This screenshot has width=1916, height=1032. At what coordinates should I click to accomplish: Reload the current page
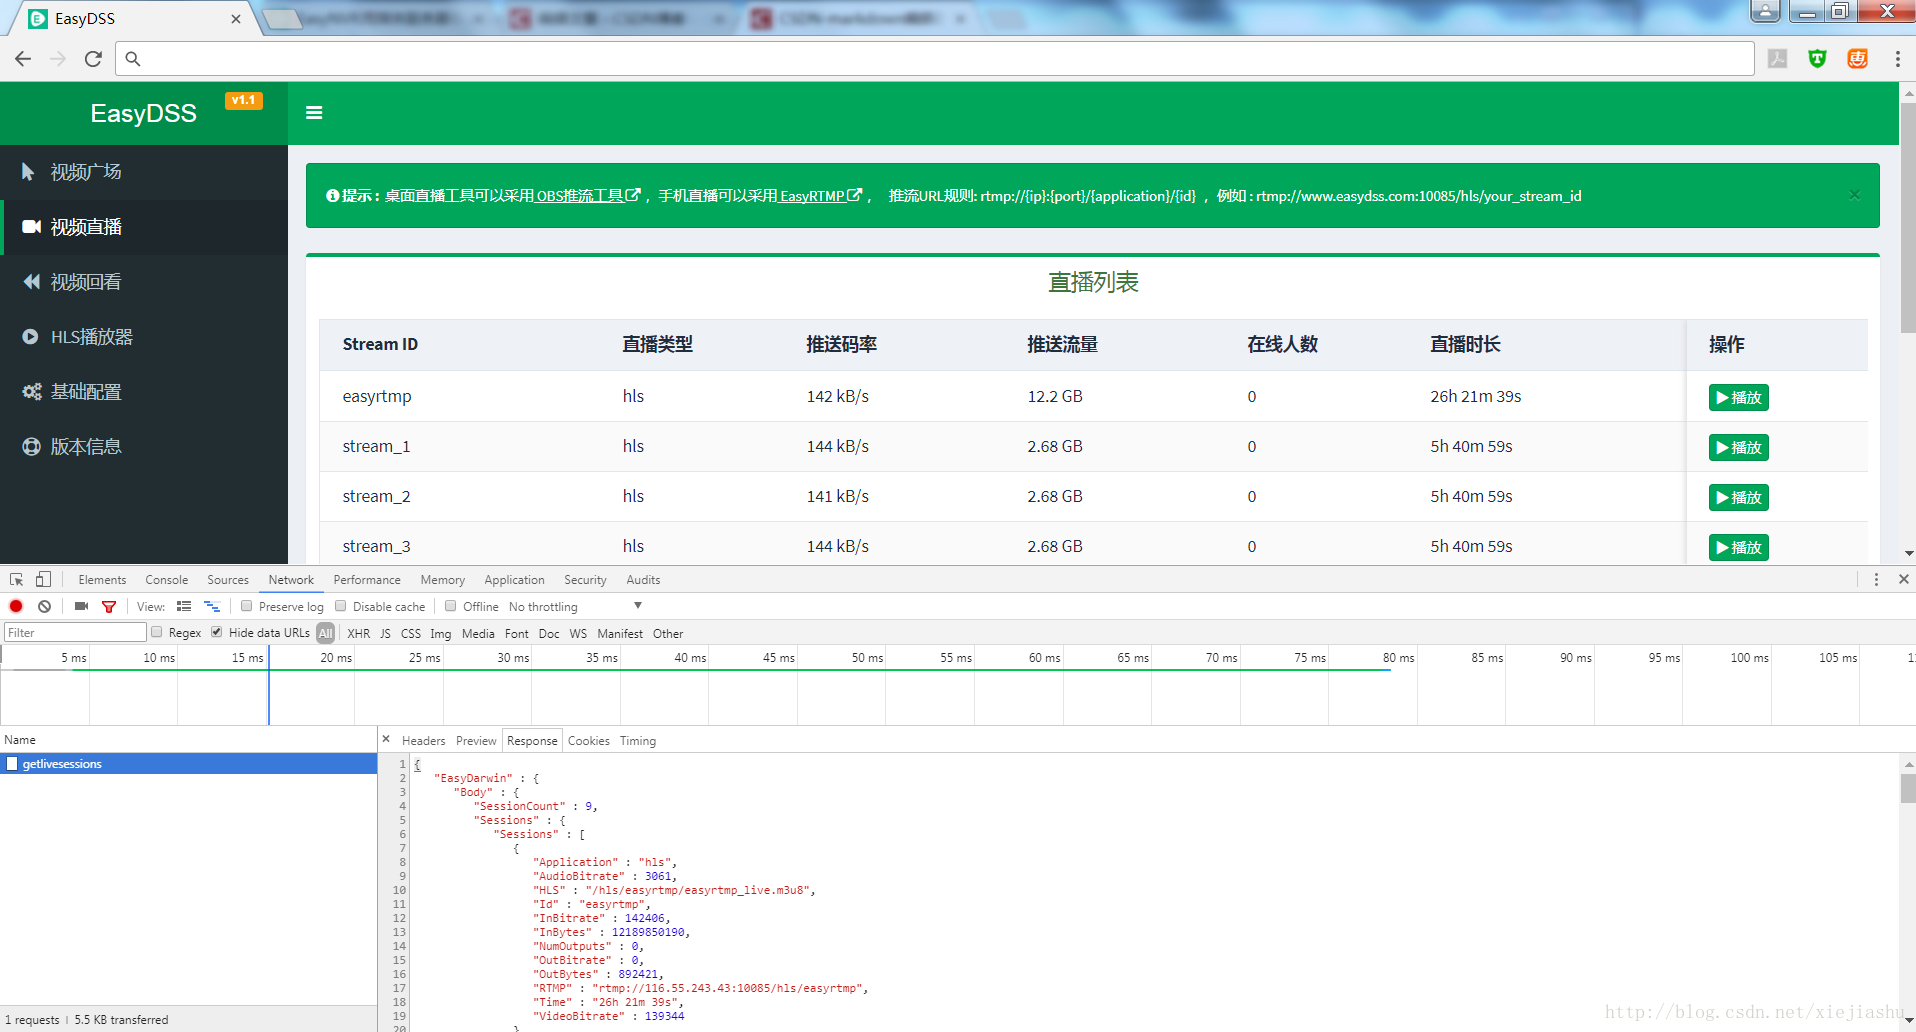click(x=93, y=59)
